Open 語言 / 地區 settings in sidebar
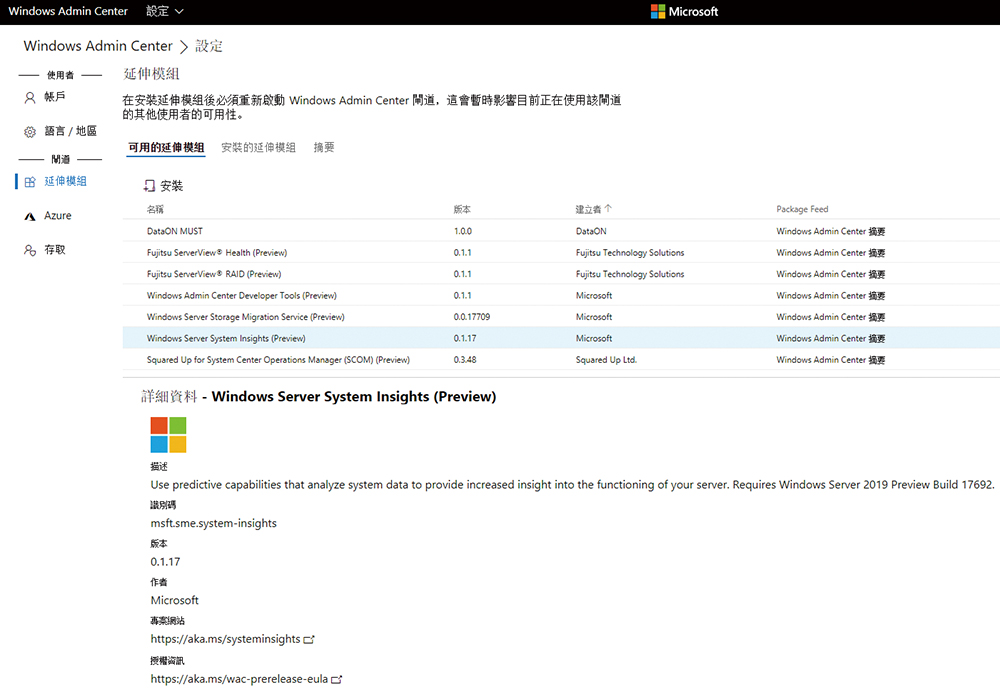Screen dimensions: 1000x692 70,131
